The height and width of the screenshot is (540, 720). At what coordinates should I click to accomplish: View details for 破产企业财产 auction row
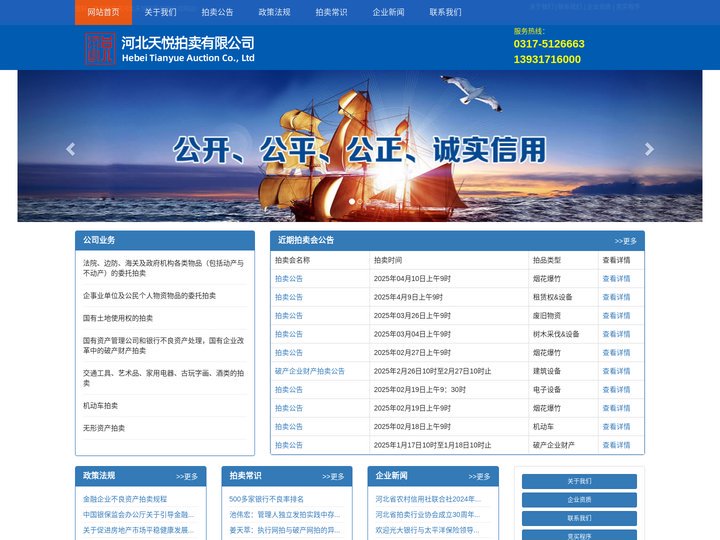coord(616,445)
